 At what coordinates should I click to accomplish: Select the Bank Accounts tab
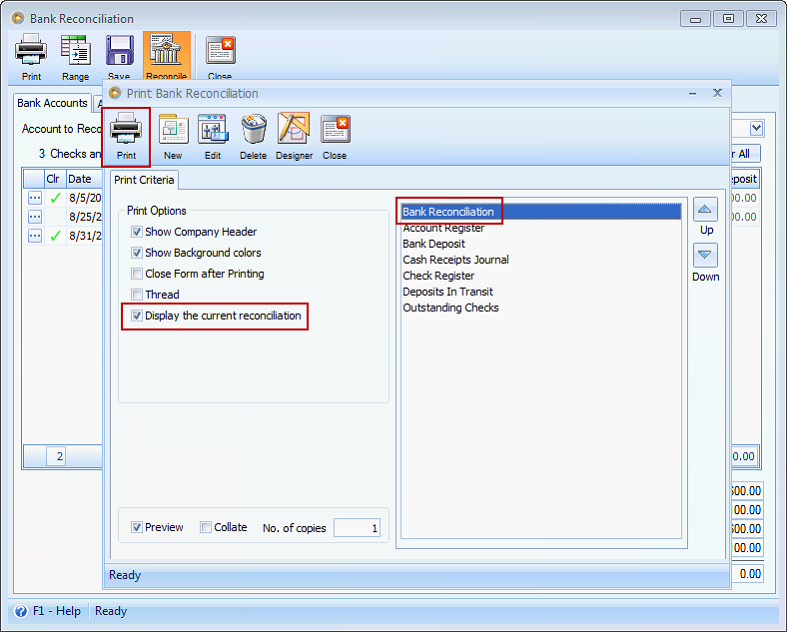pyautogui.click(x=52, y=104)
